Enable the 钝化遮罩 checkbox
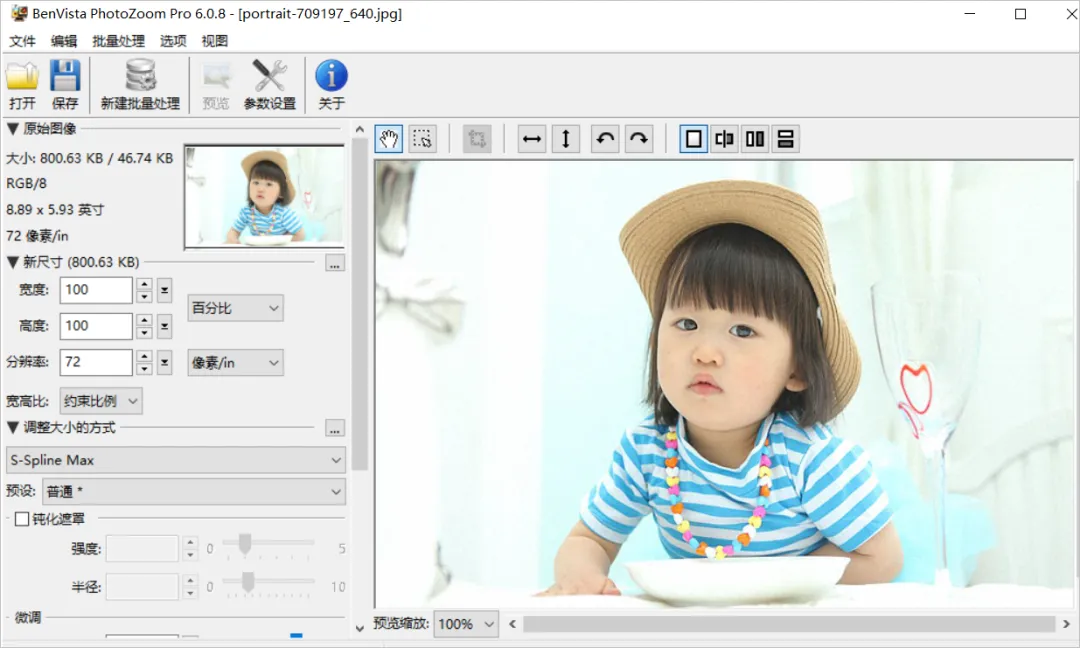This screenshot has width=1080, height=648. click(x=22, y=518)
